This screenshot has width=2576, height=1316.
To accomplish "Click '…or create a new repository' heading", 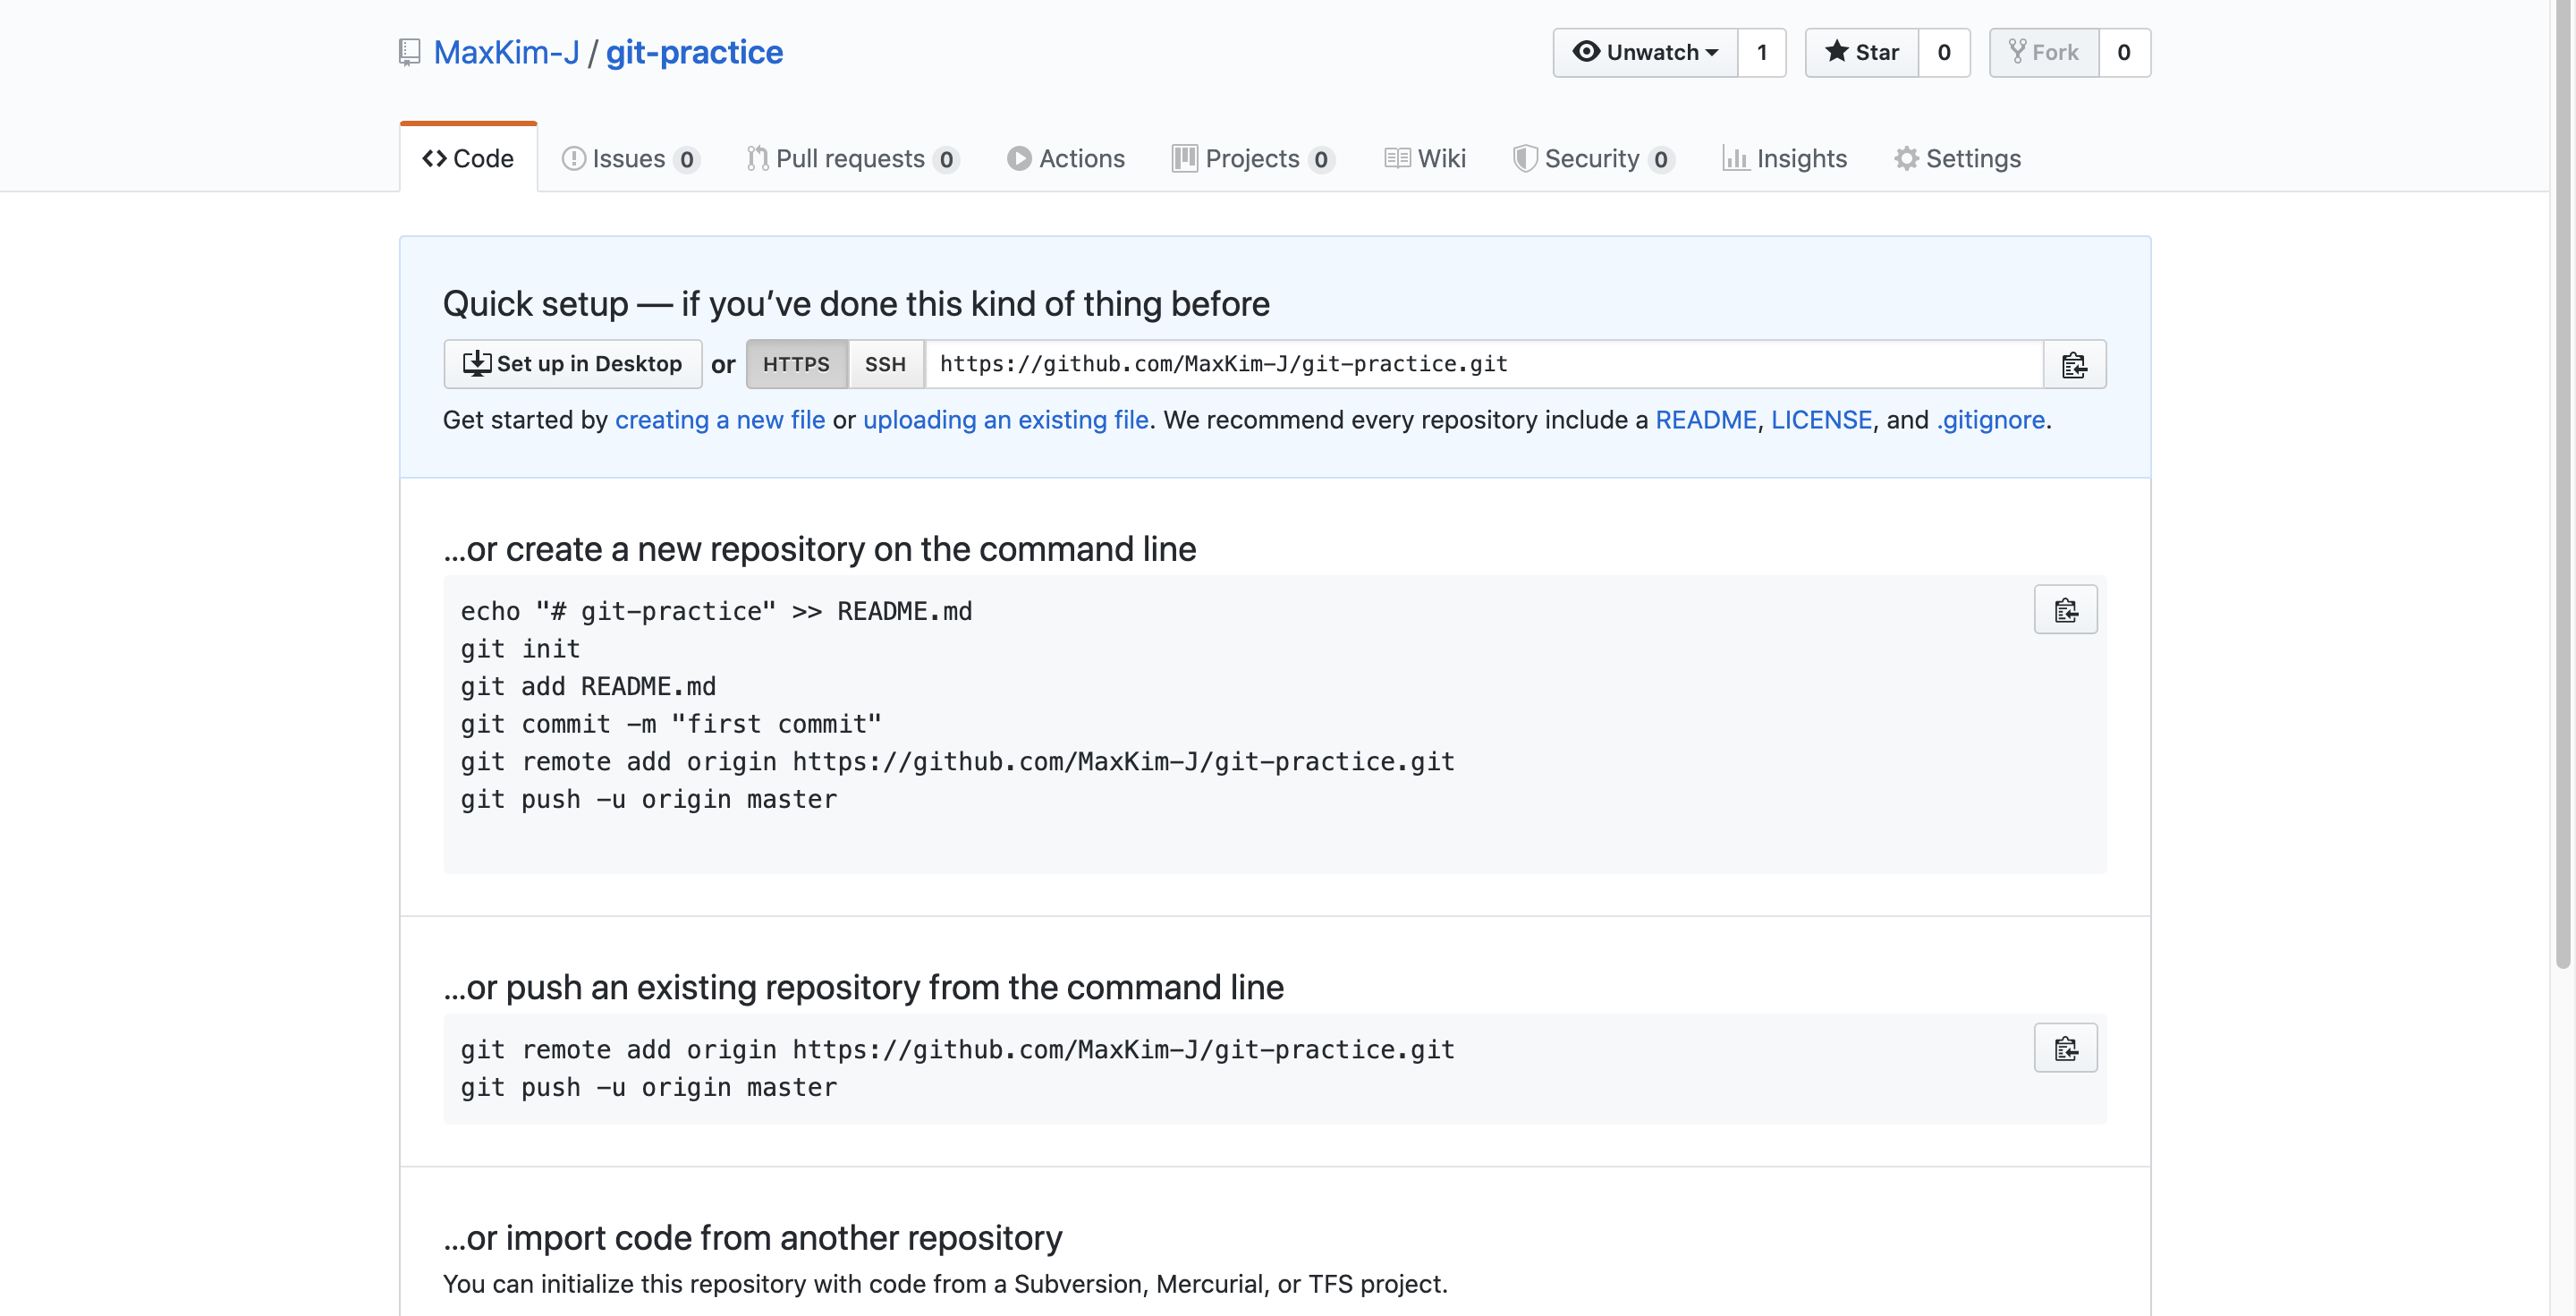I will [820, 549].
